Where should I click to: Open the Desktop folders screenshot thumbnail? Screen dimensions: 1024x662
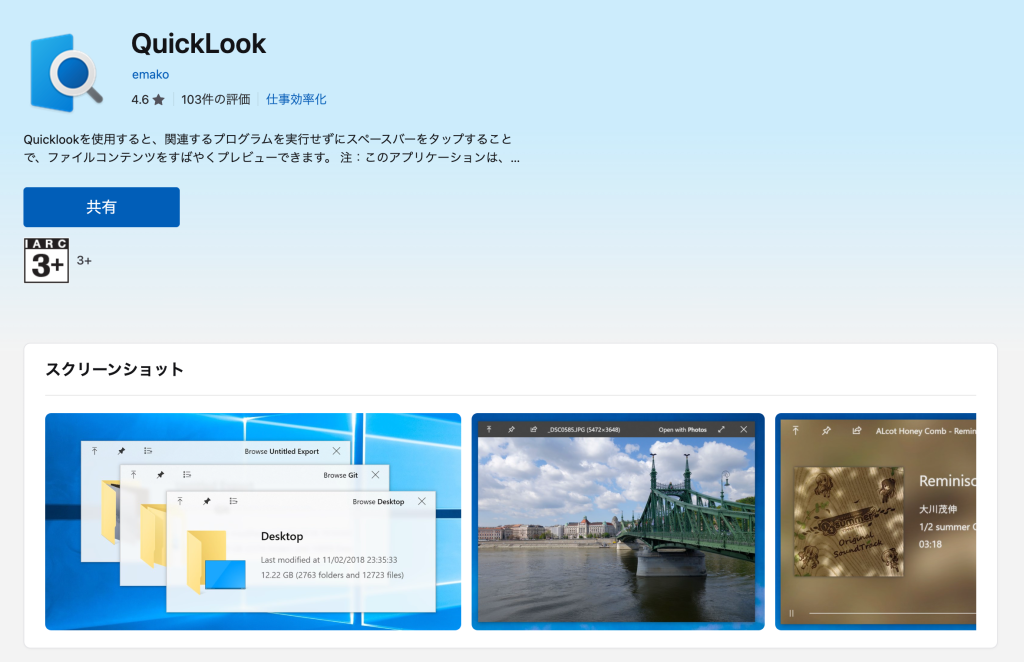(x=253, y=521)
